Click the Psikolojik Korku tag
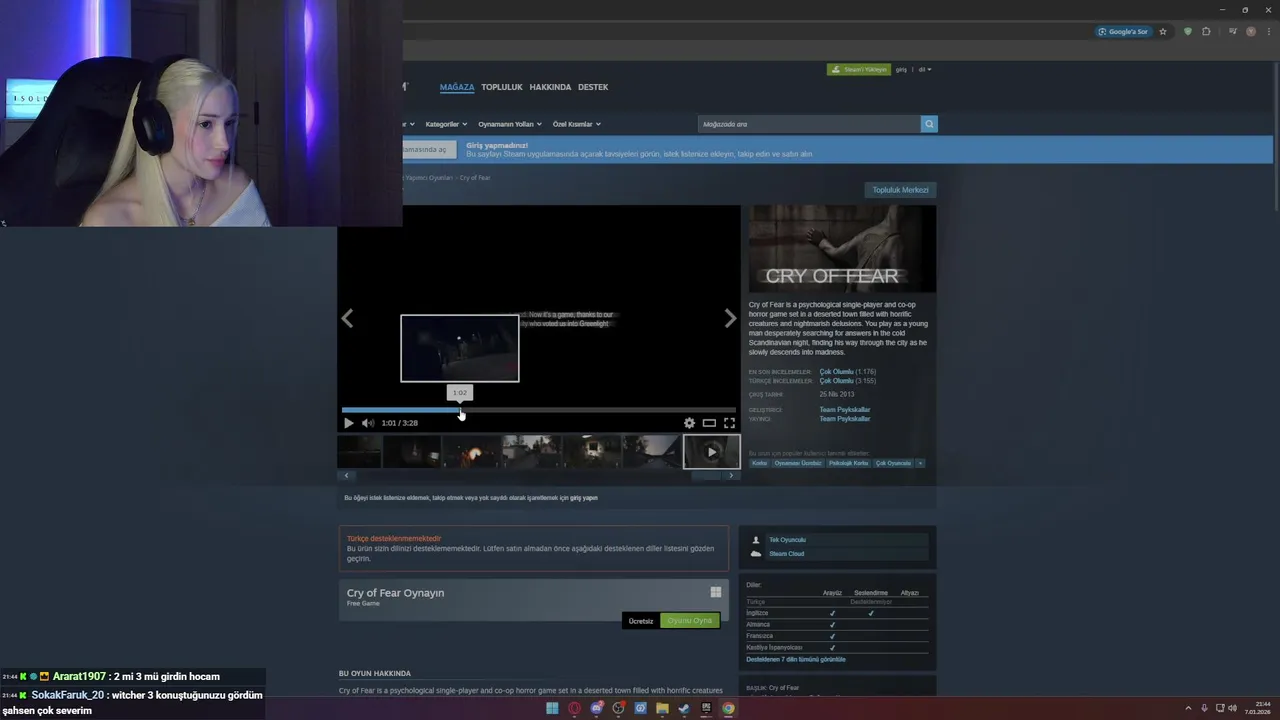 click(x=849, y=463)
